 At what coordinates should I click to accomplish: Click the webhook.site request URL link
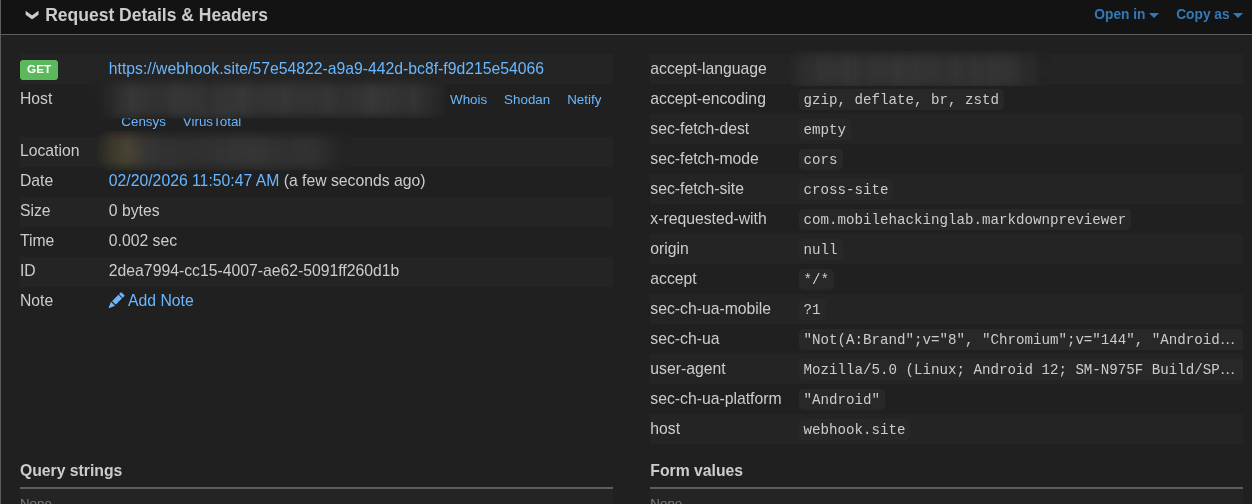326,69
